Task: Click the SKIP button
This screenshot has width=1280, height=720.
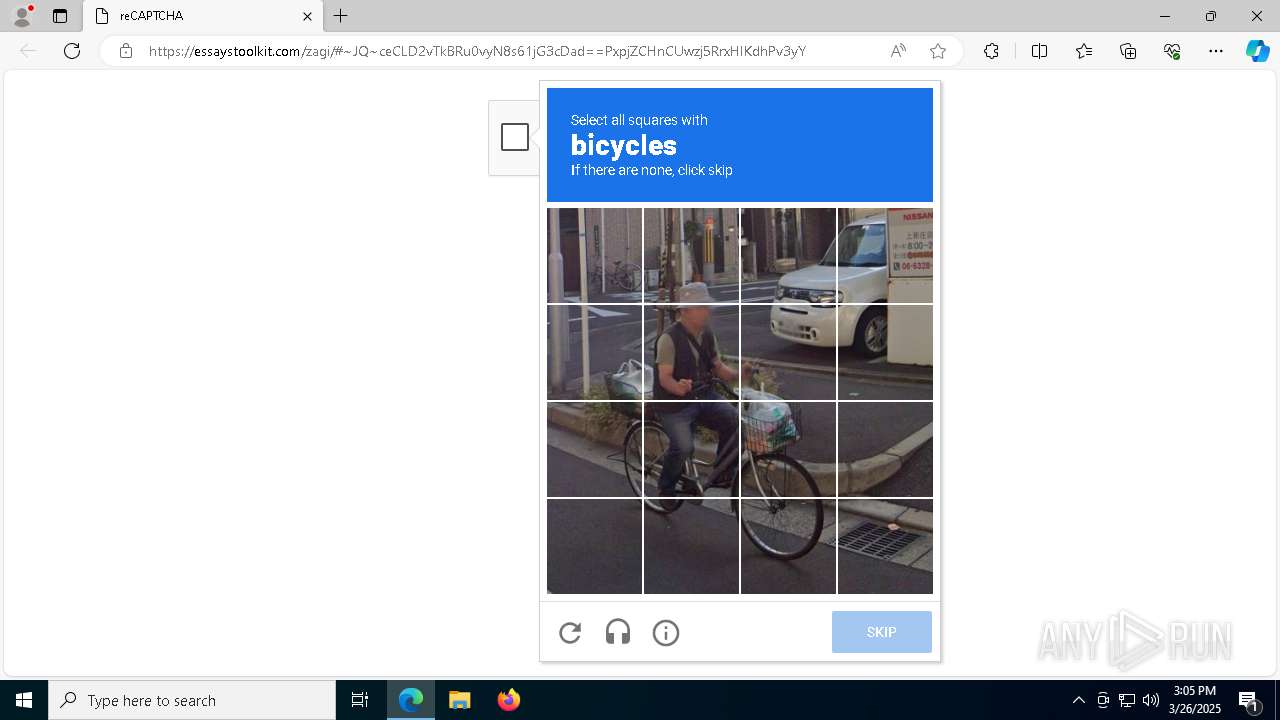Action: (881, 632)
